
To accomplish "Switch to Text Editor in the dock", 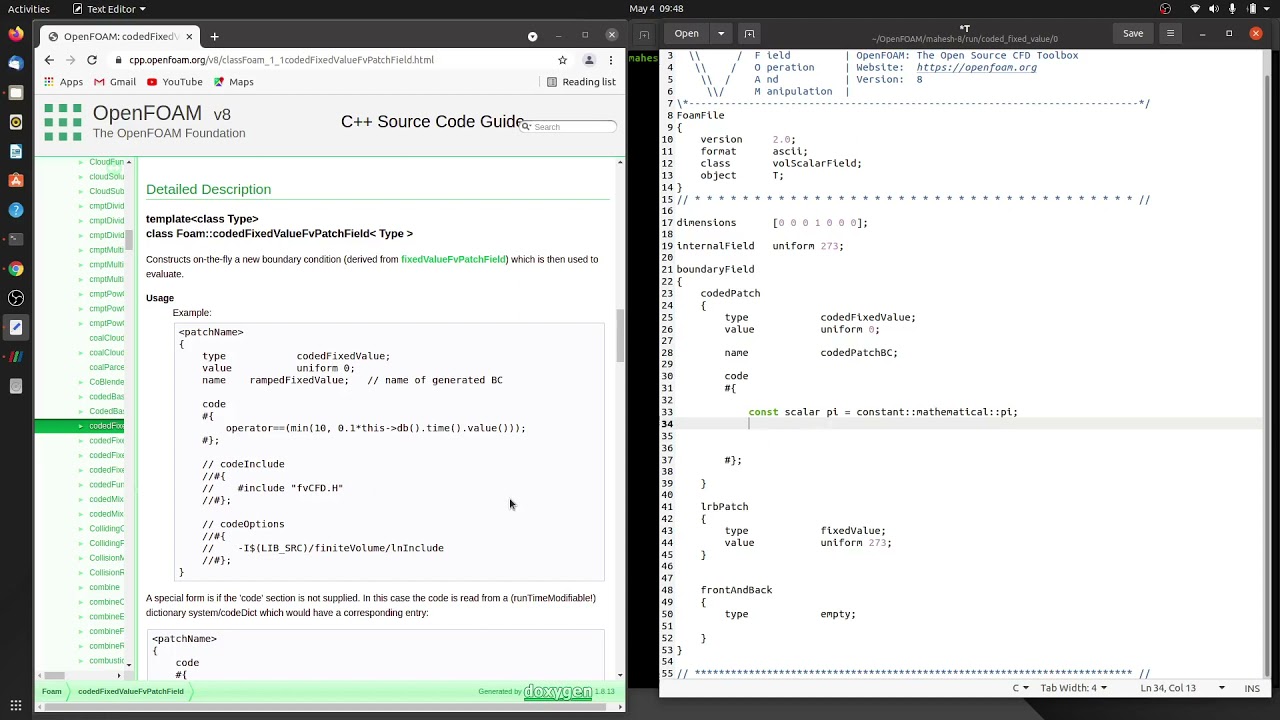I will [x=16, y=327].
